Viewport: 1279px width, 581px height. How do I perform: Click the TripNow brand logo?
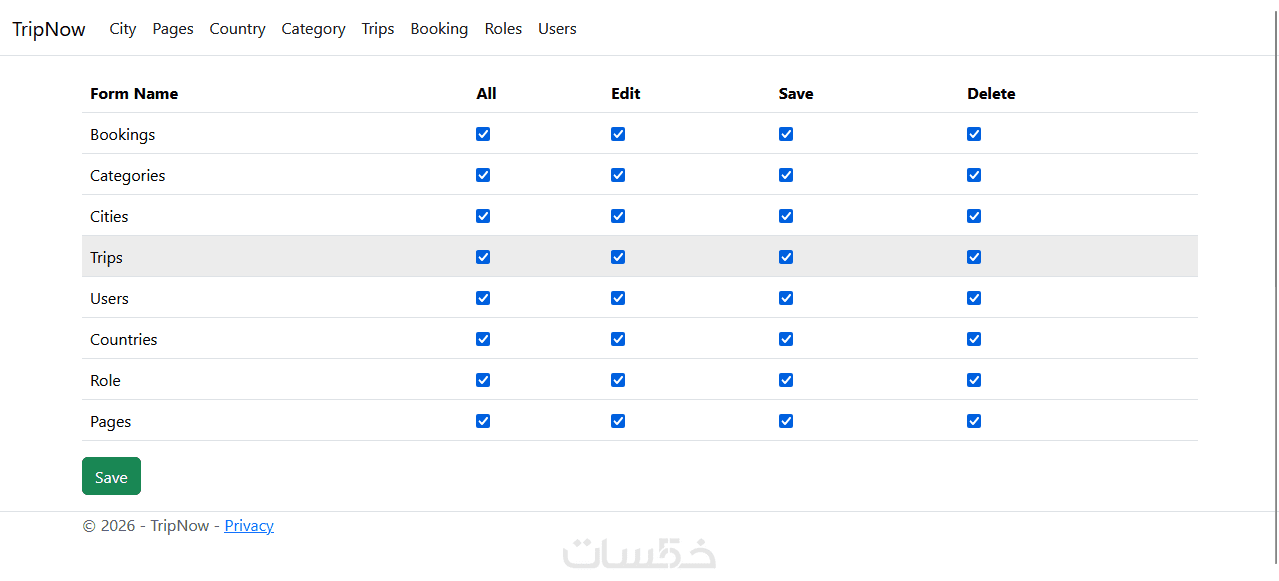49,29
